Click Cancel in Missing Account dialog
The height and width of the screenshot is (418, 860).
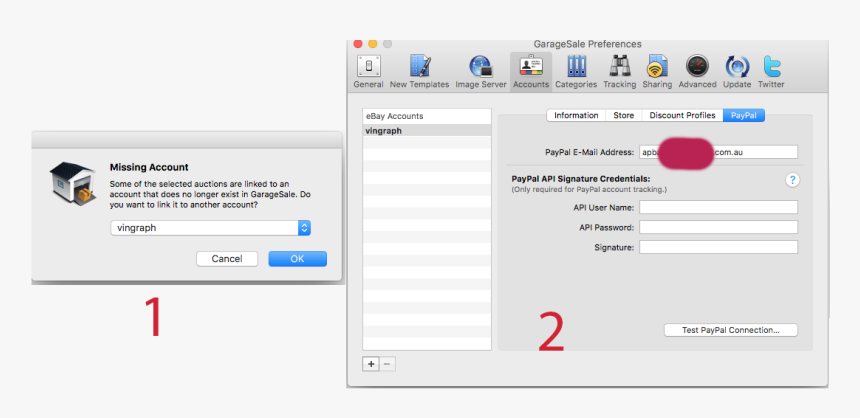[227, 259]
